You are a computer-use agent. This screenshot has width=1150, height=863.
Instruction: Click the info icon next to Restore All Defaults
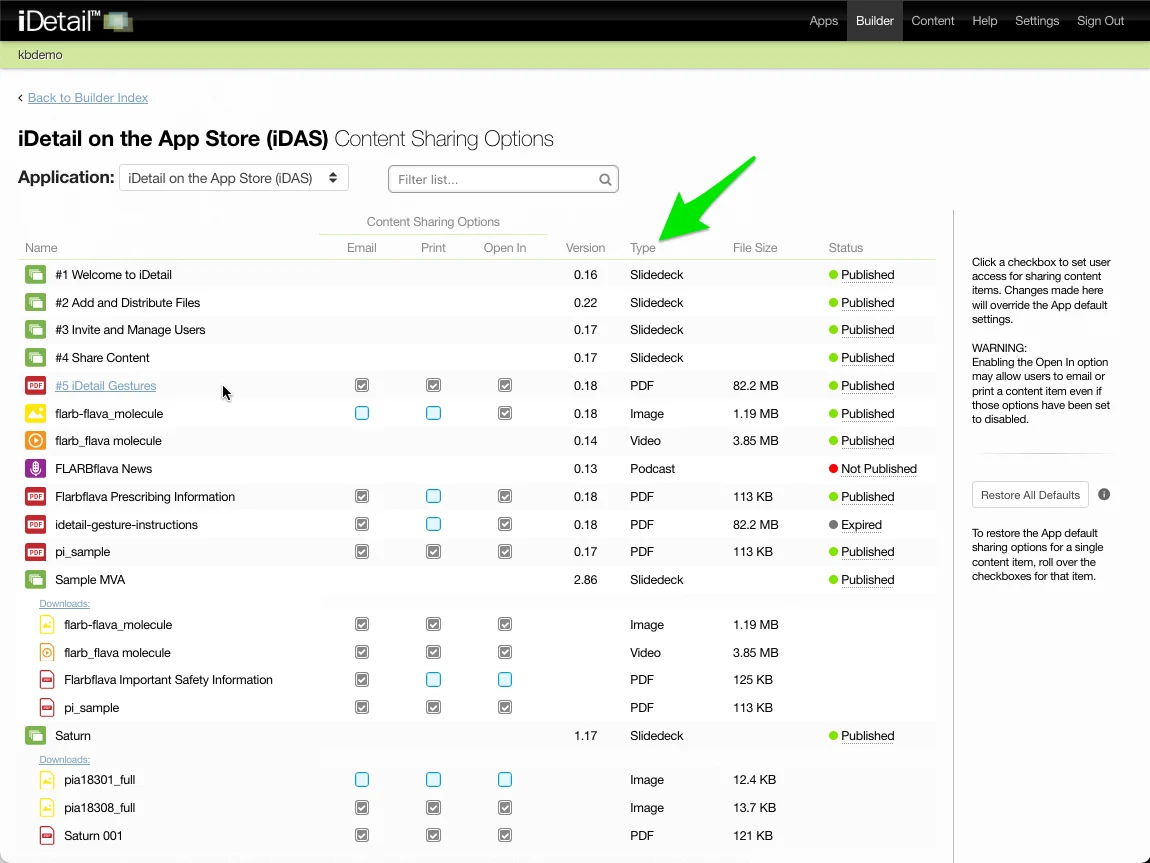[x=1104, y=495]
